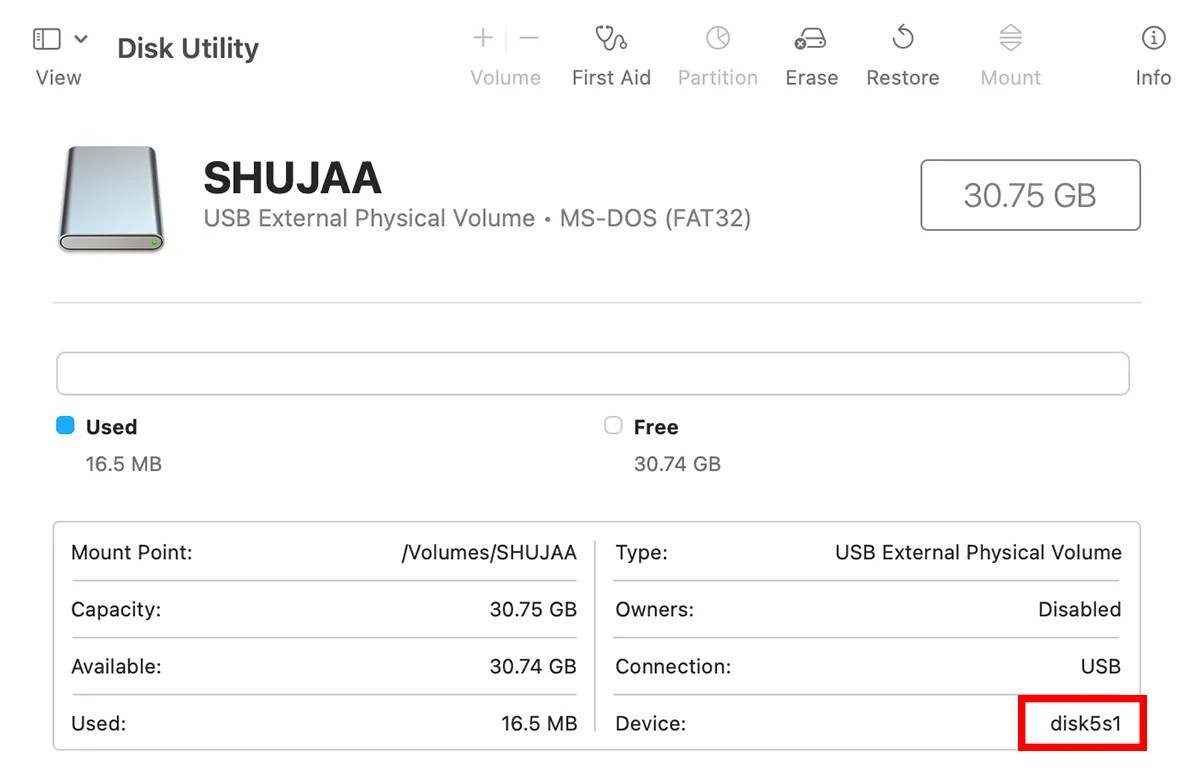Click the storage usage bar
The width and height of the screenshot is (1200, 771).
click(592, 372)
